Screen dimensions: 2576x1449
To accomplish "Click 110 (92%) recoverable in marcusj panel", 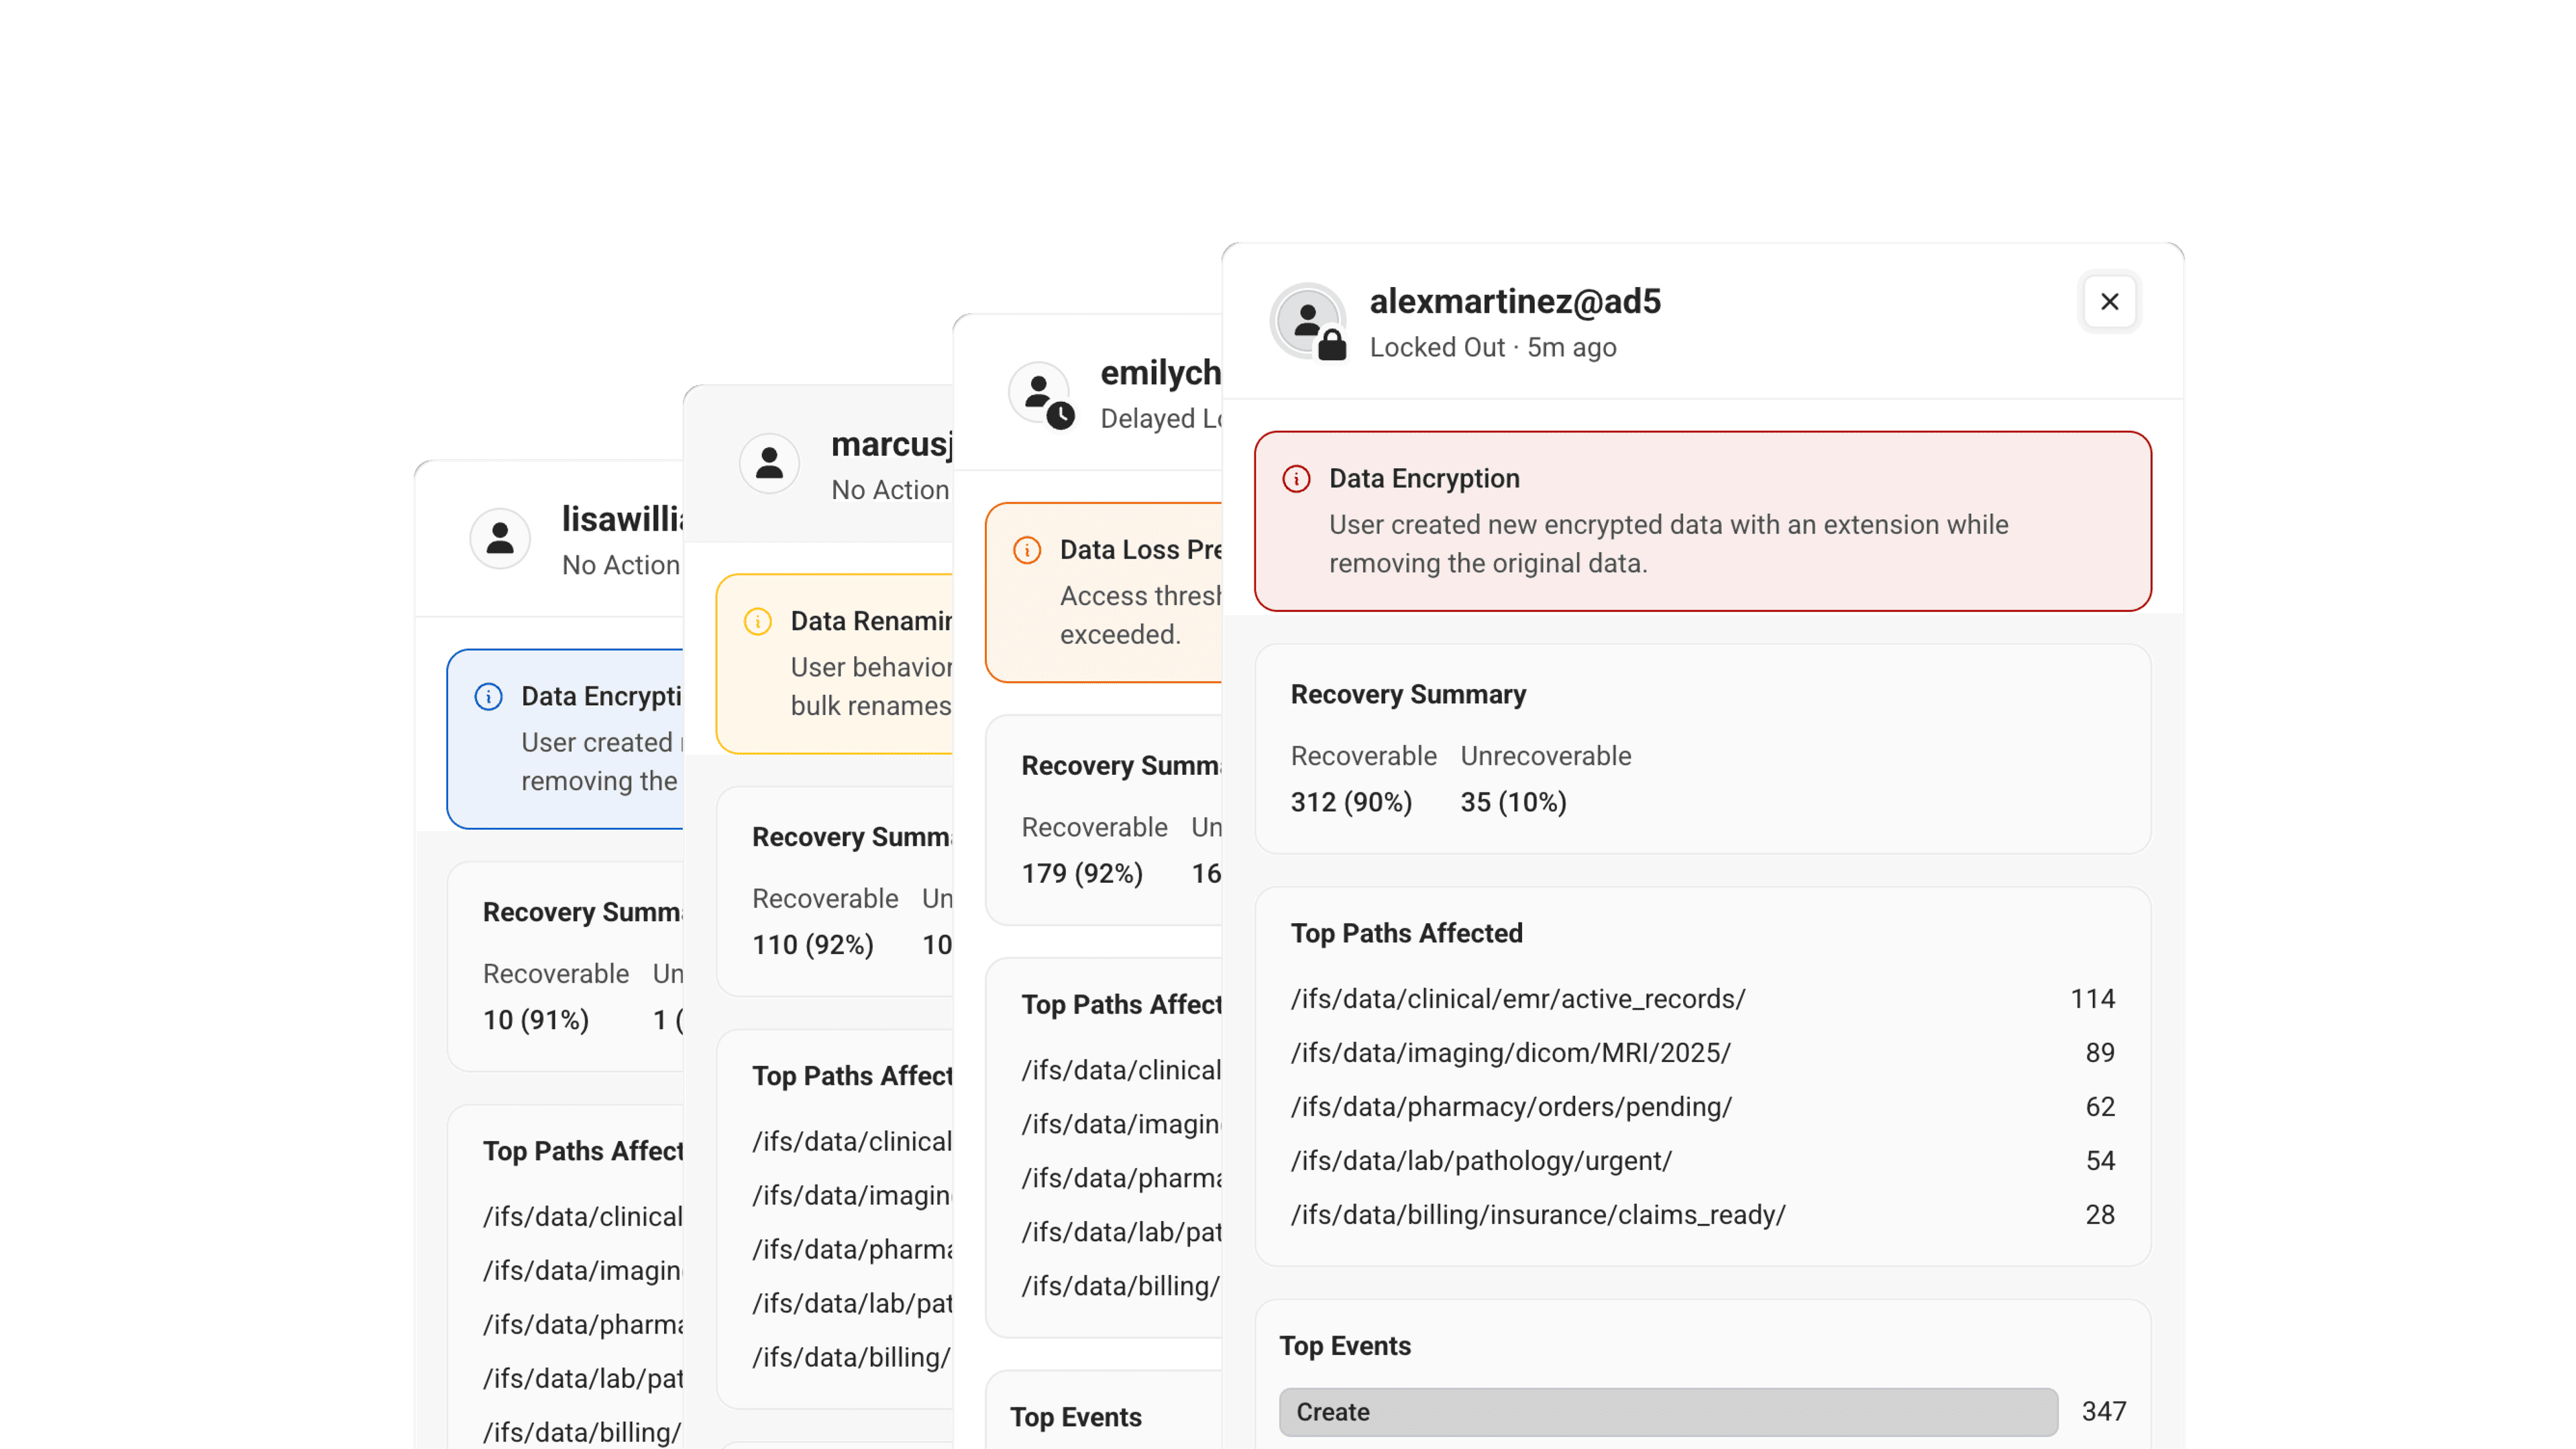I will (x=813, y=944).
